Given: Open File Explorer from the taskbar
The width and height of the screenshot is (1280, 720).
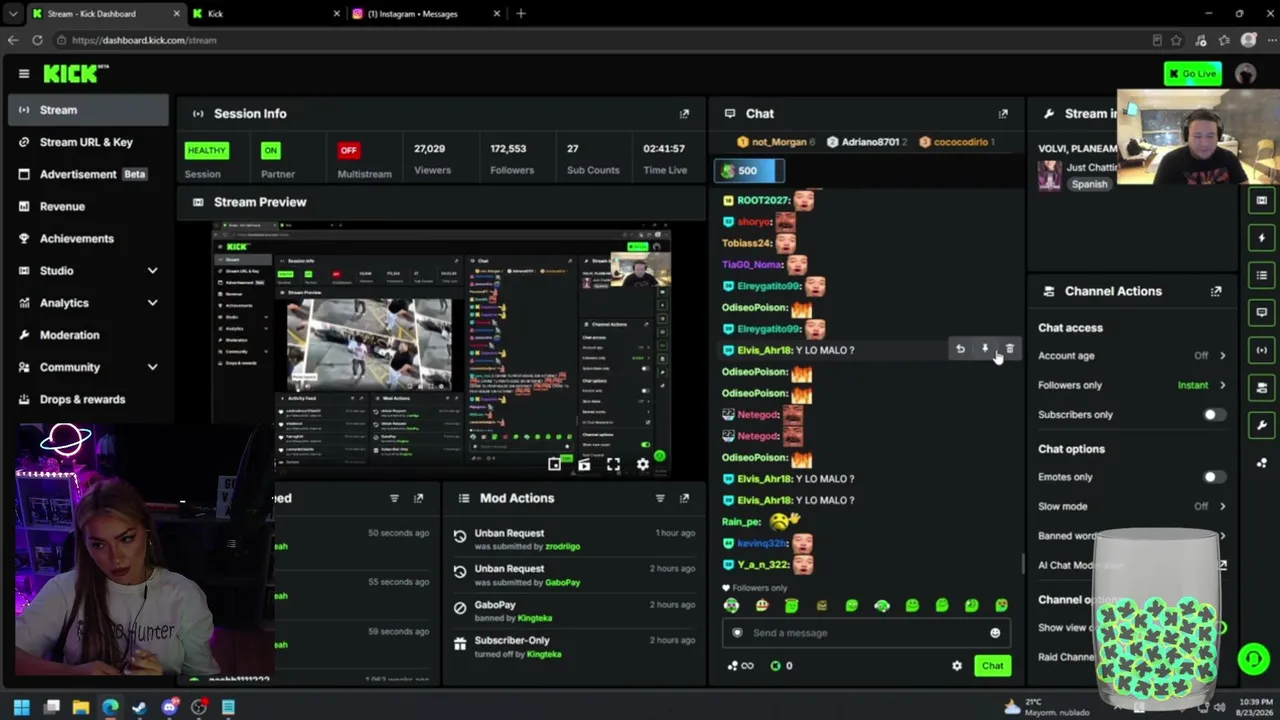Looking at the screenshot, I should tap(81, 708).
